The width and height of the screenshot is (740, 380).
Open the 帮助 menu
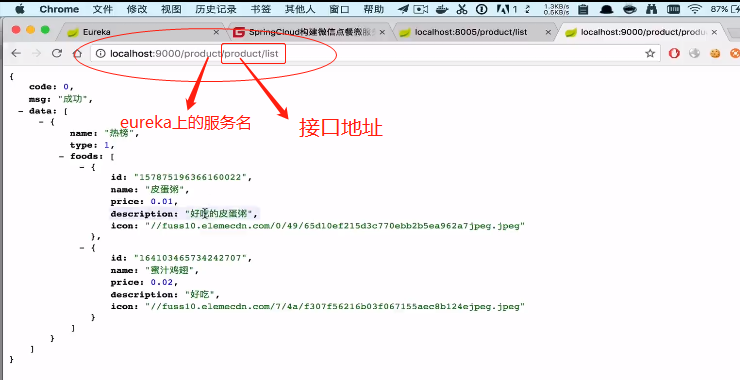click(373, 8)
